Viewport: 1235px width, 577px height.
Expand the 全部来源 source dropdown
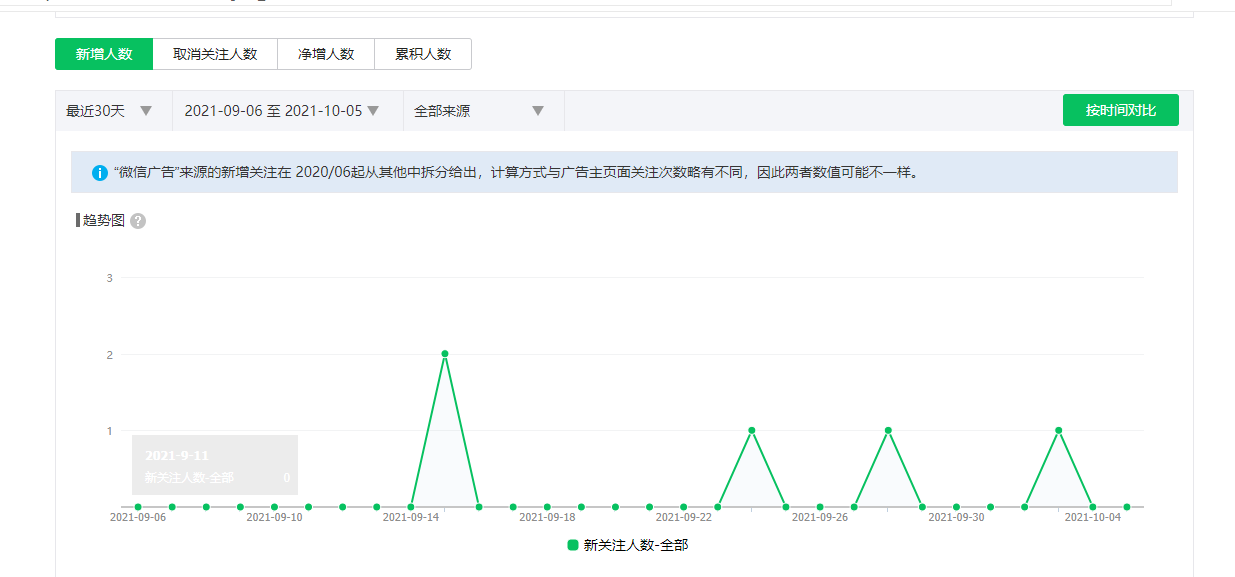click(x=480, y=111)
